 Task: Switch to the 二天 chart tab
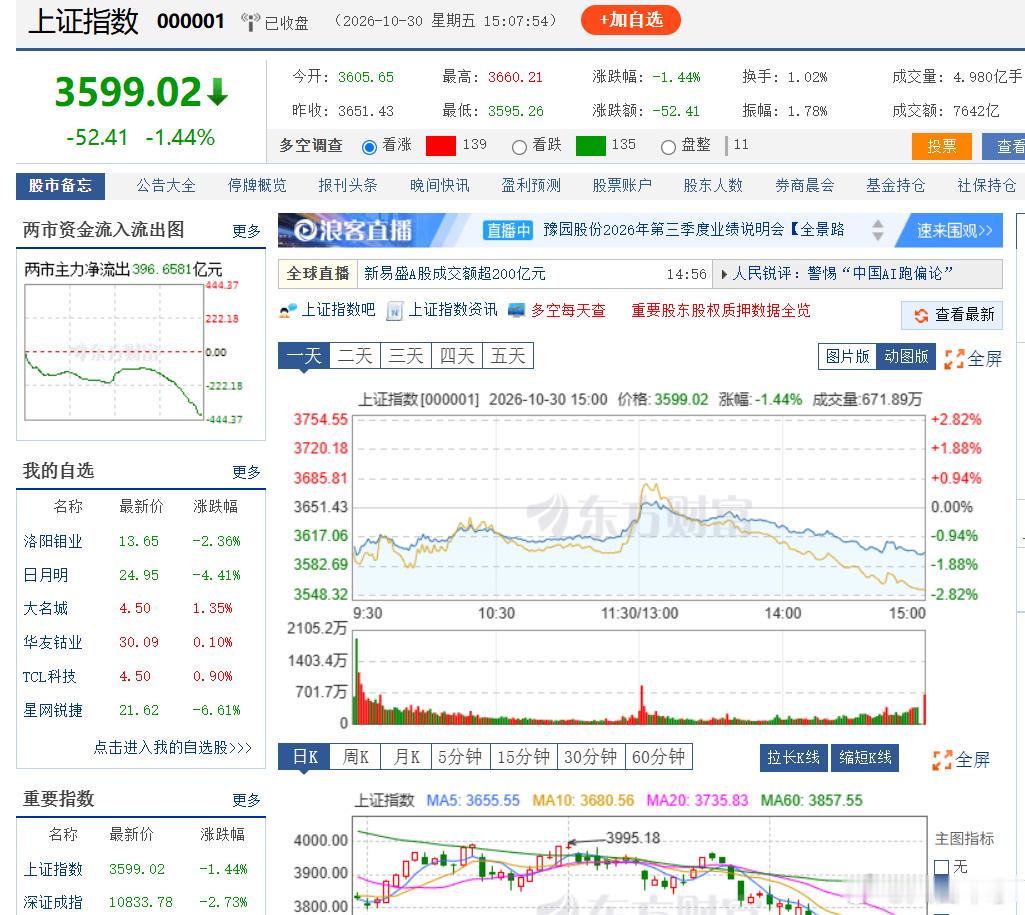355,356
